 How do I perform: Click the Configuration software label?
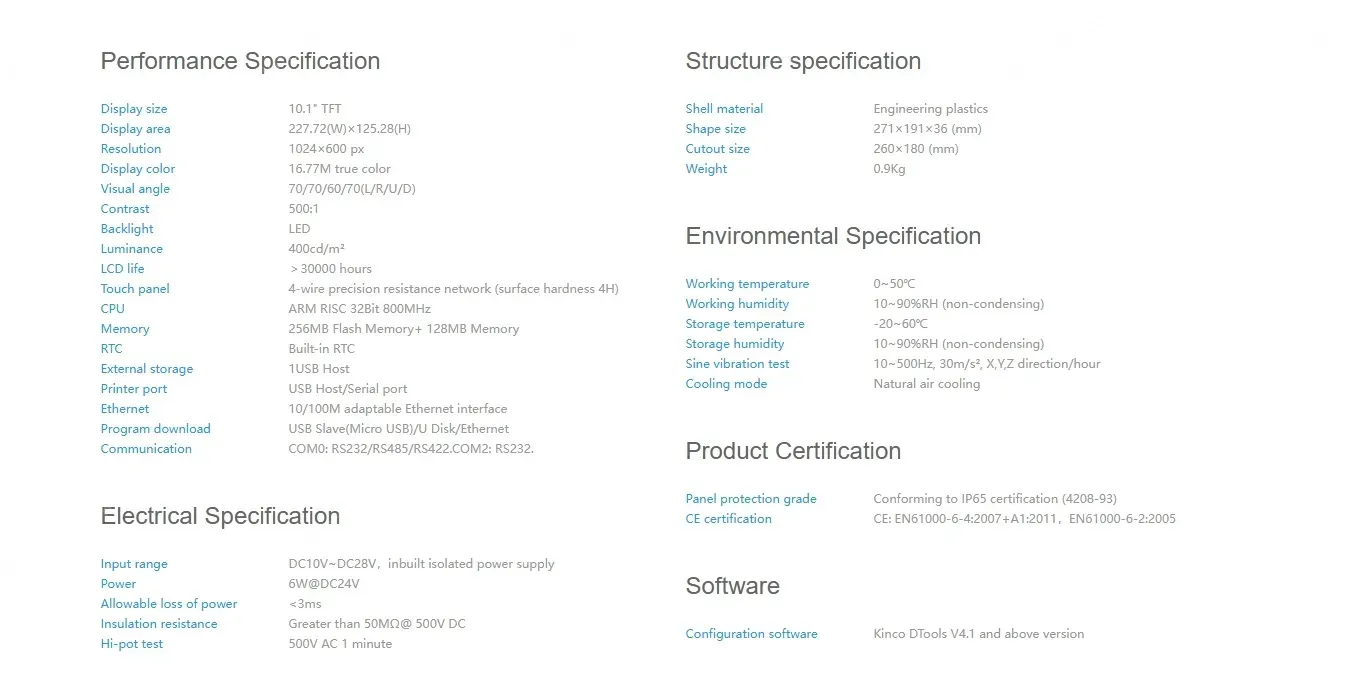coord(751,634)
